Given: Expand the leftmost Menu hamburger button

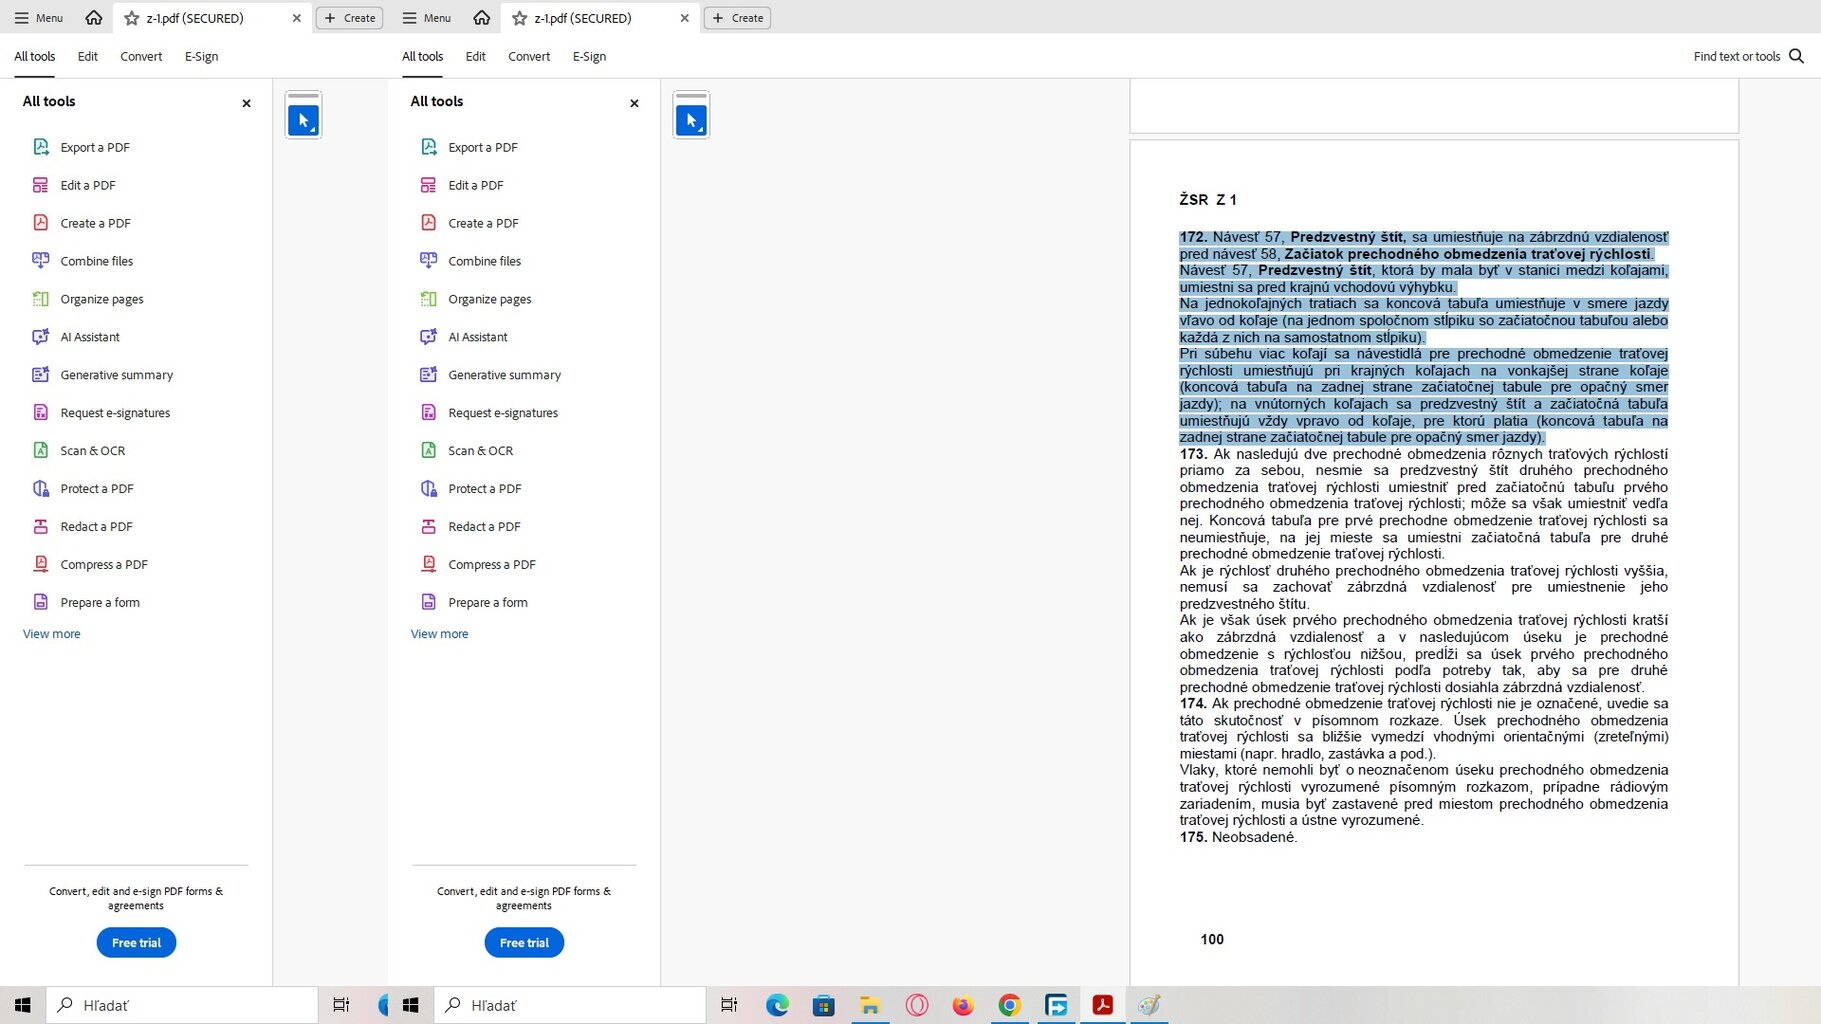Looking at the screenshot, I should pos(39,18).
